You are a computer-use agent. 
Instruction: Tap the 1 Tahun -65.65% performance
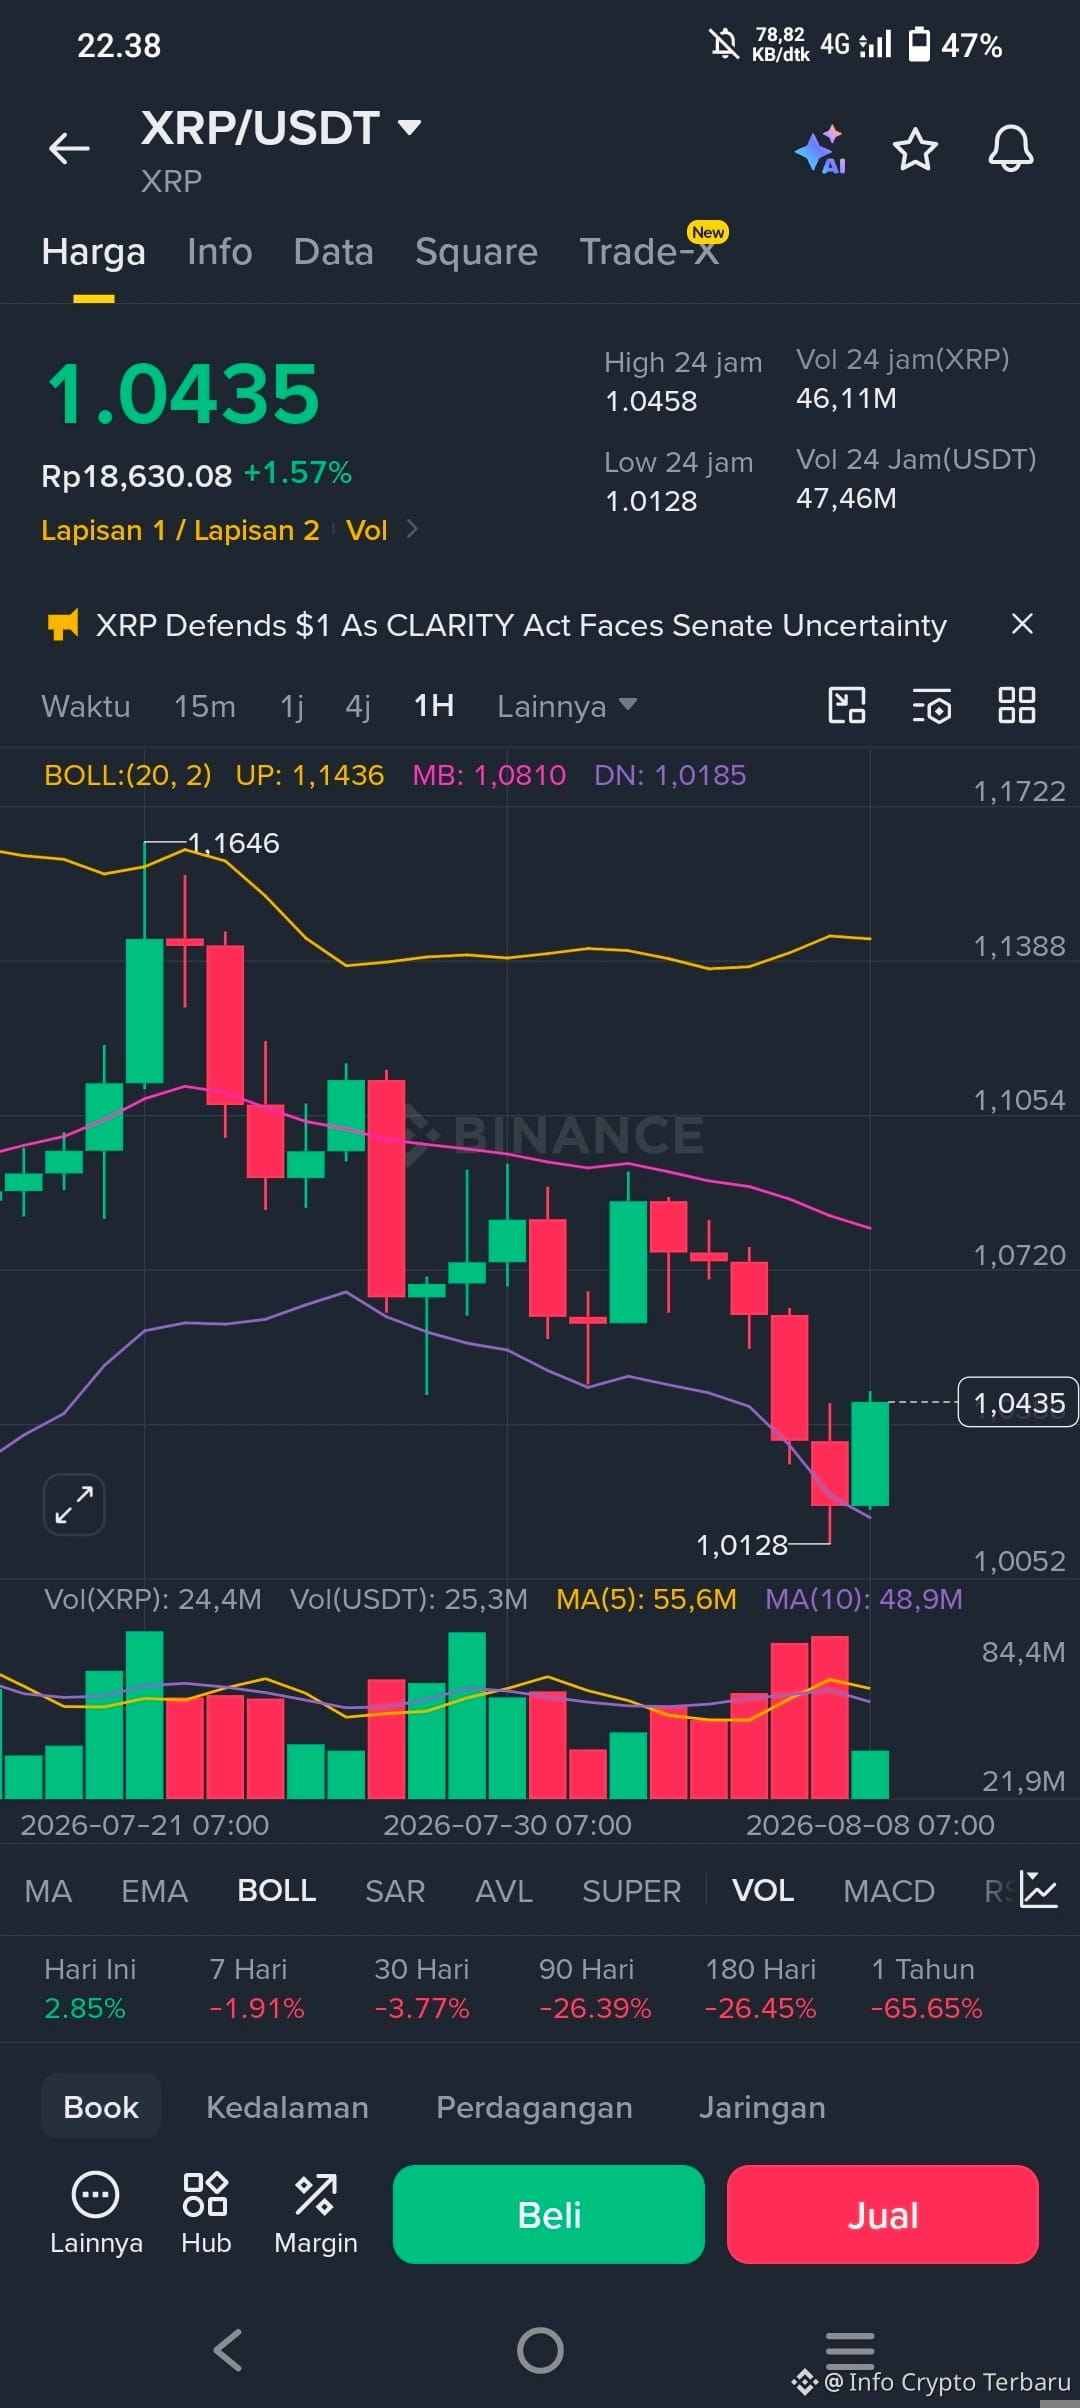(926, 1988)
